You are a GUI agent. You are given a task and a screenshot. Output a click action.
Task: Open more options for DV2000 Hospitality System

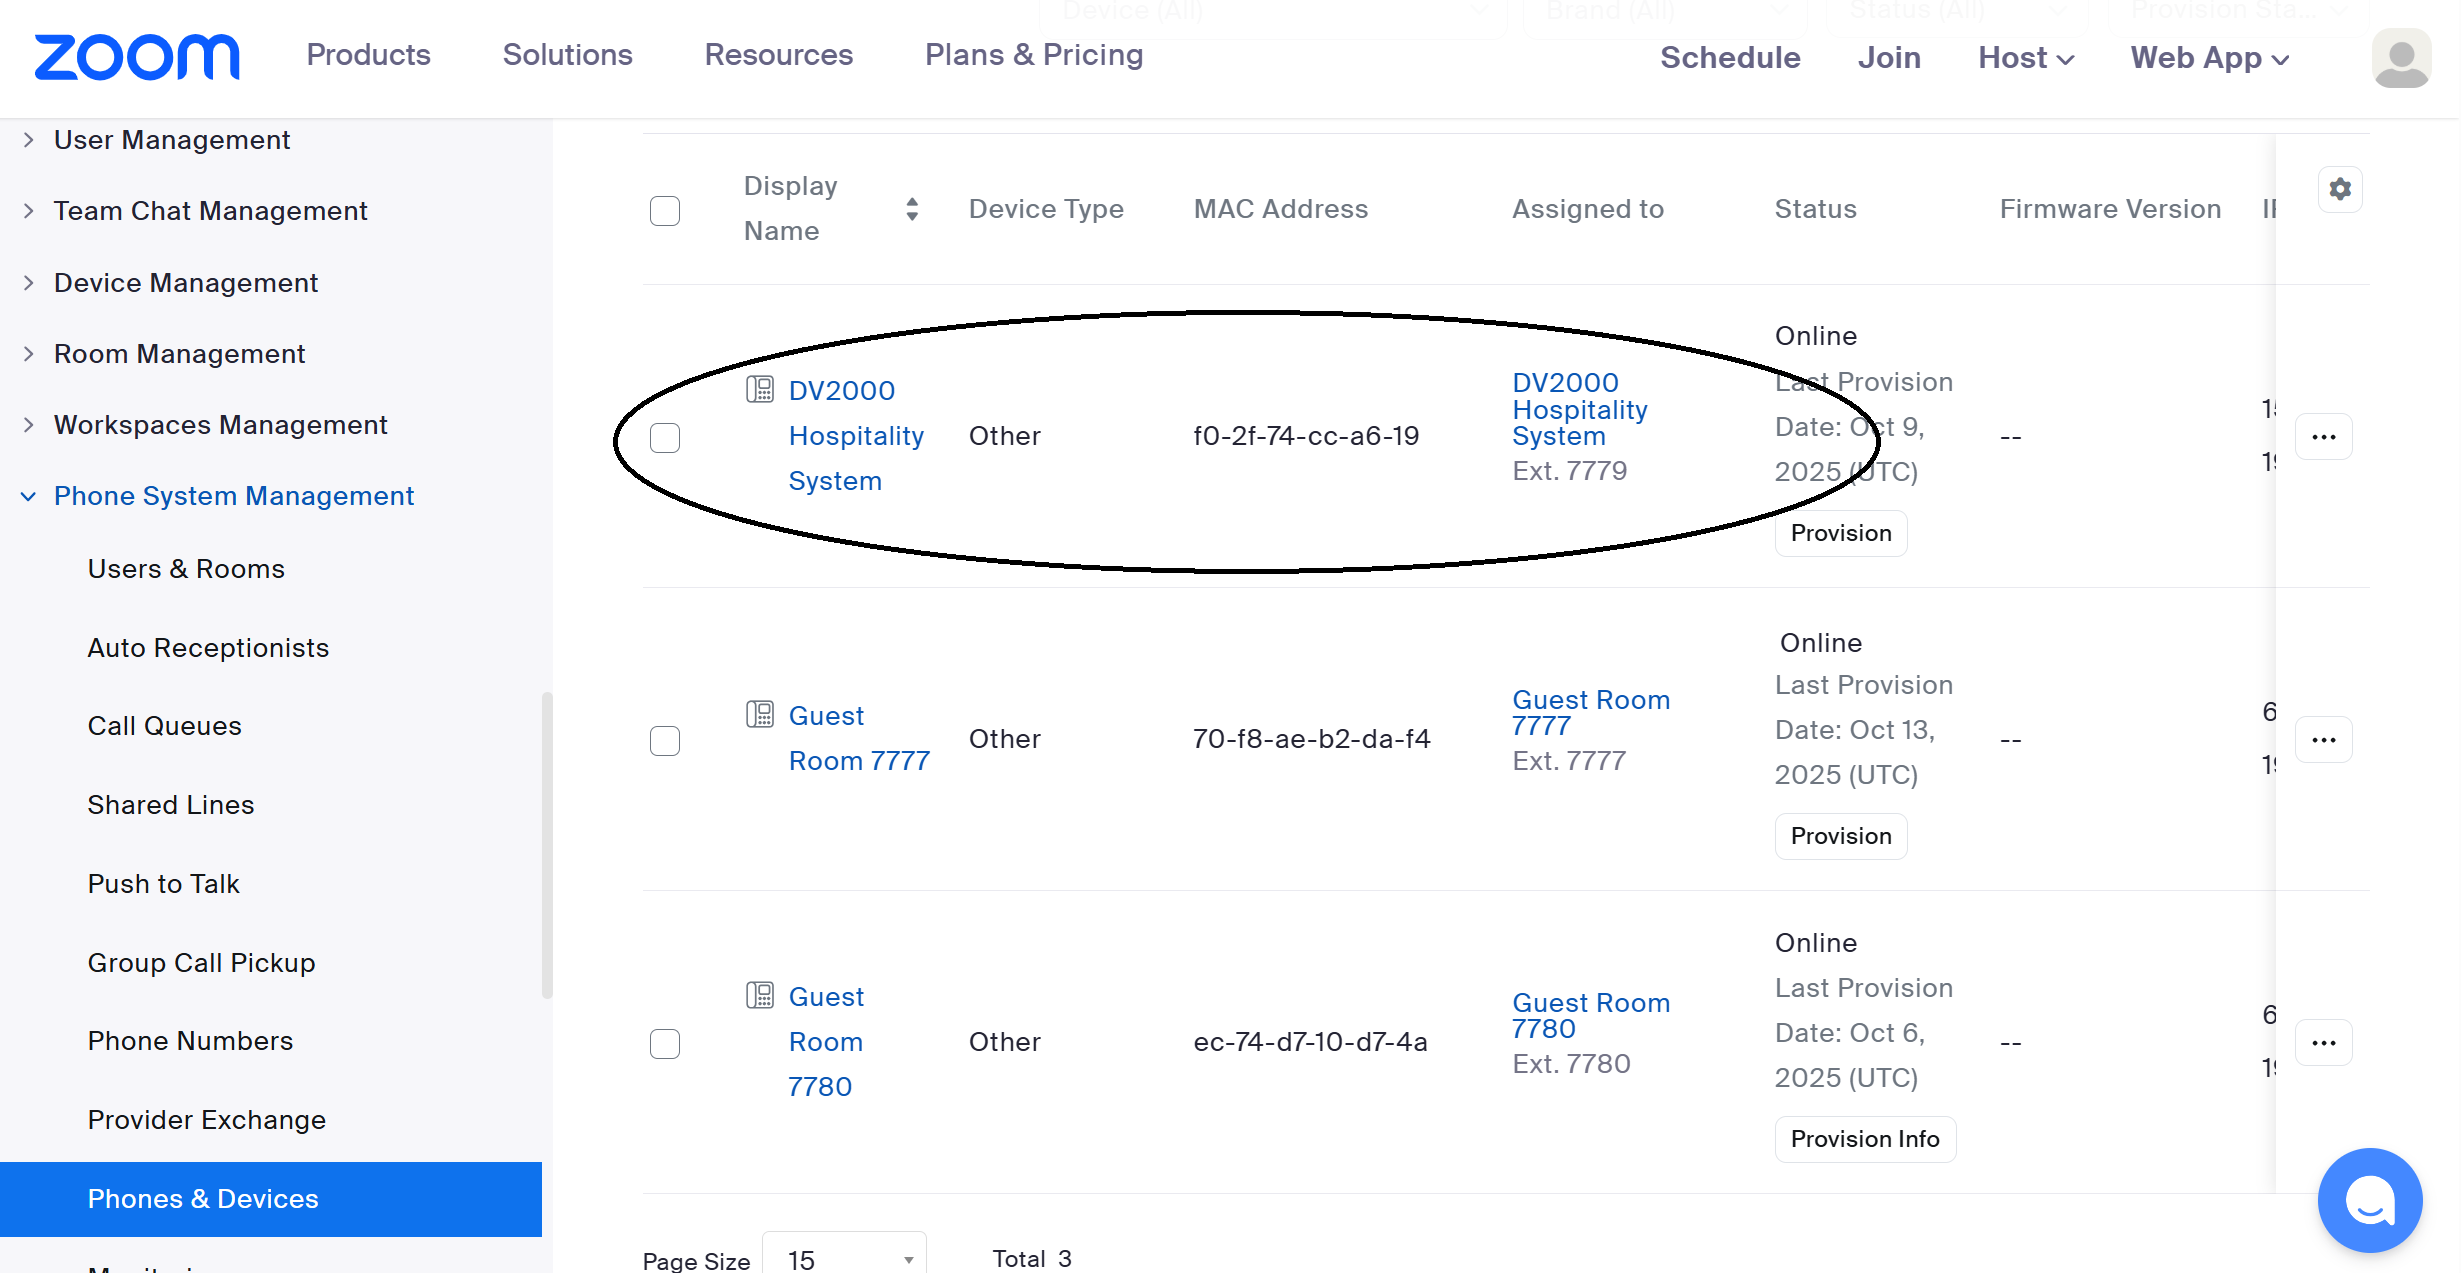point(2323,437)
